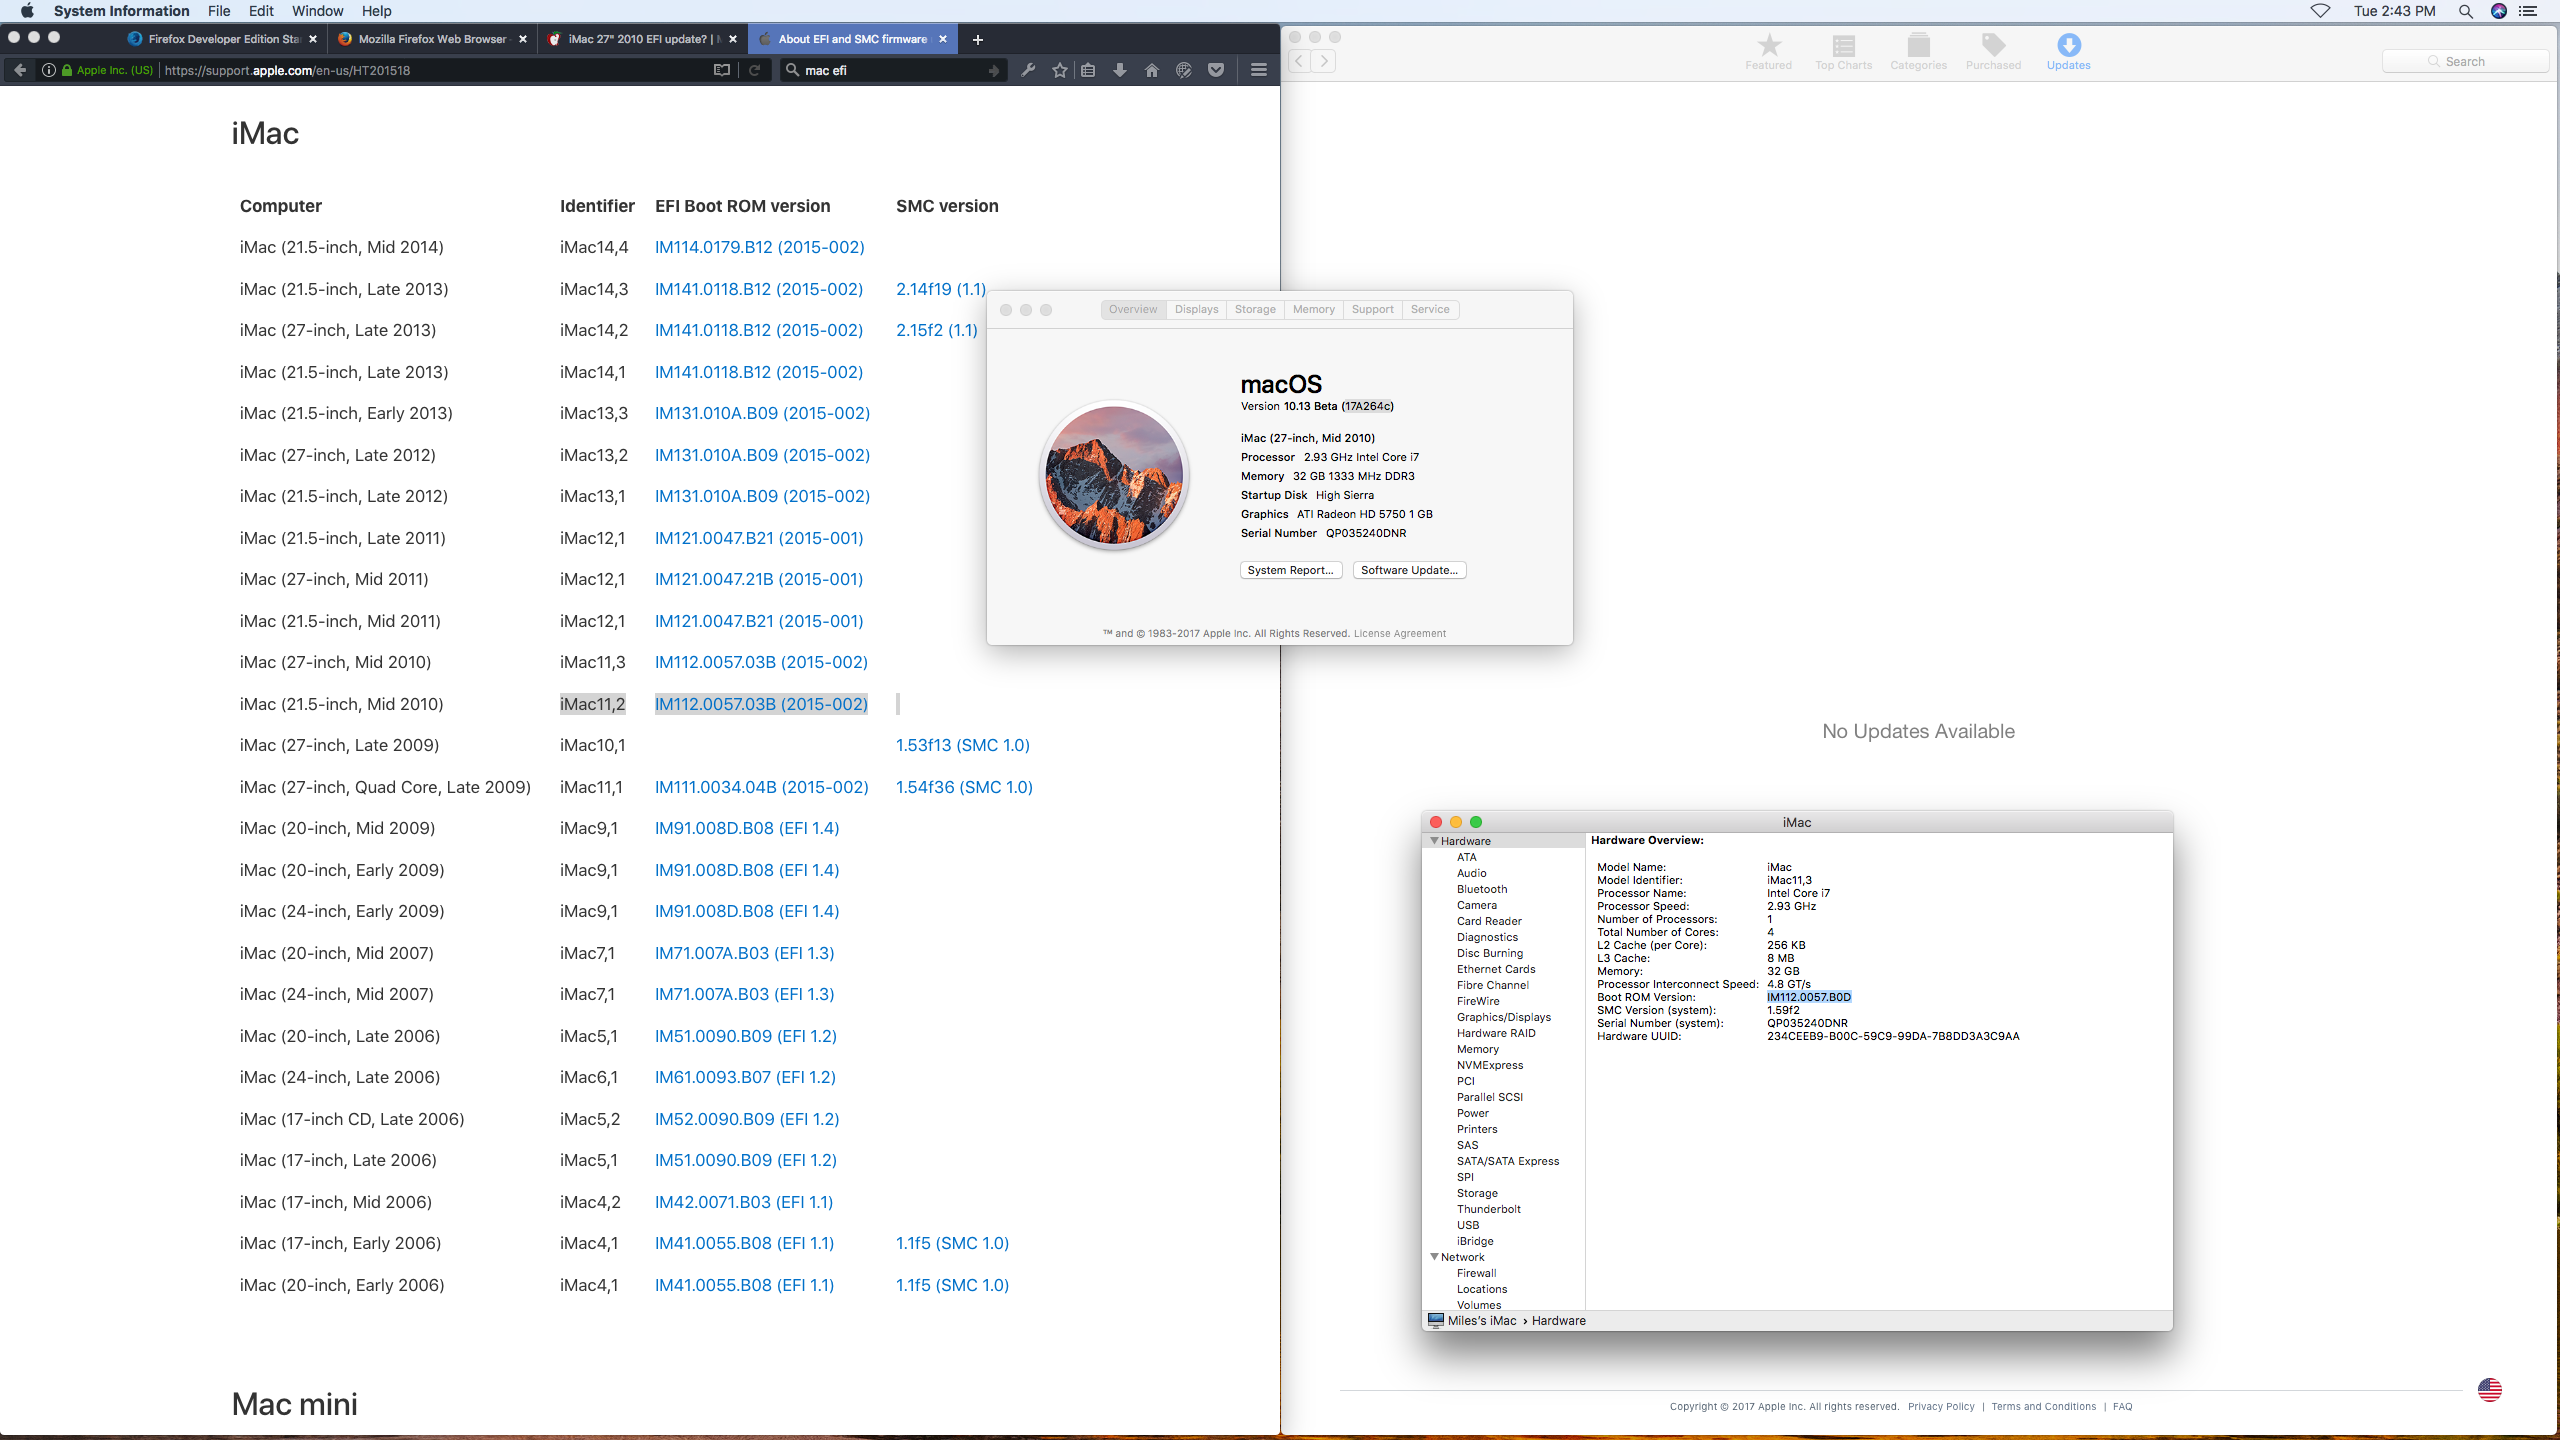
Task: Open App Store Featured section
Action: point(1768,52)
